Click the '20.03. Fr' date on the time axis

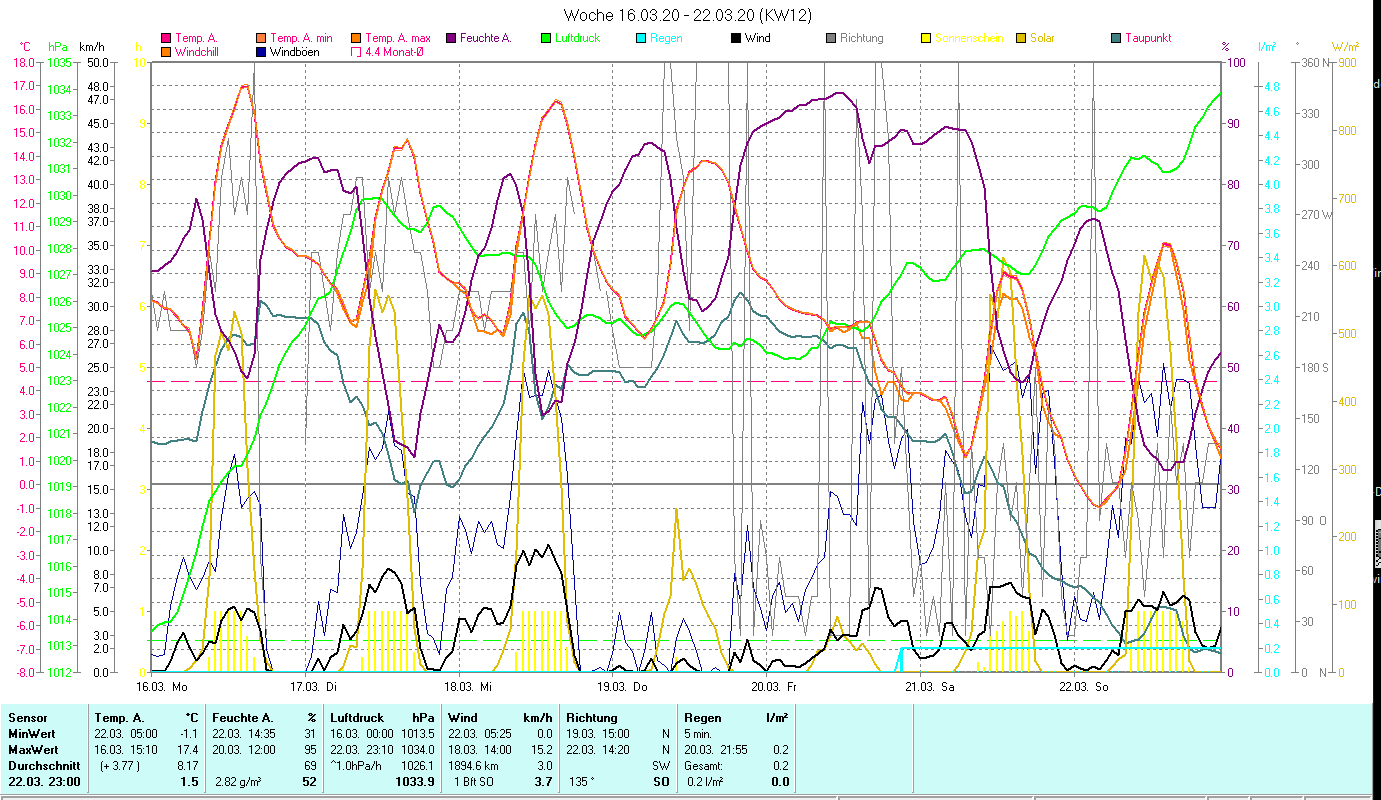tap(774, 687)
